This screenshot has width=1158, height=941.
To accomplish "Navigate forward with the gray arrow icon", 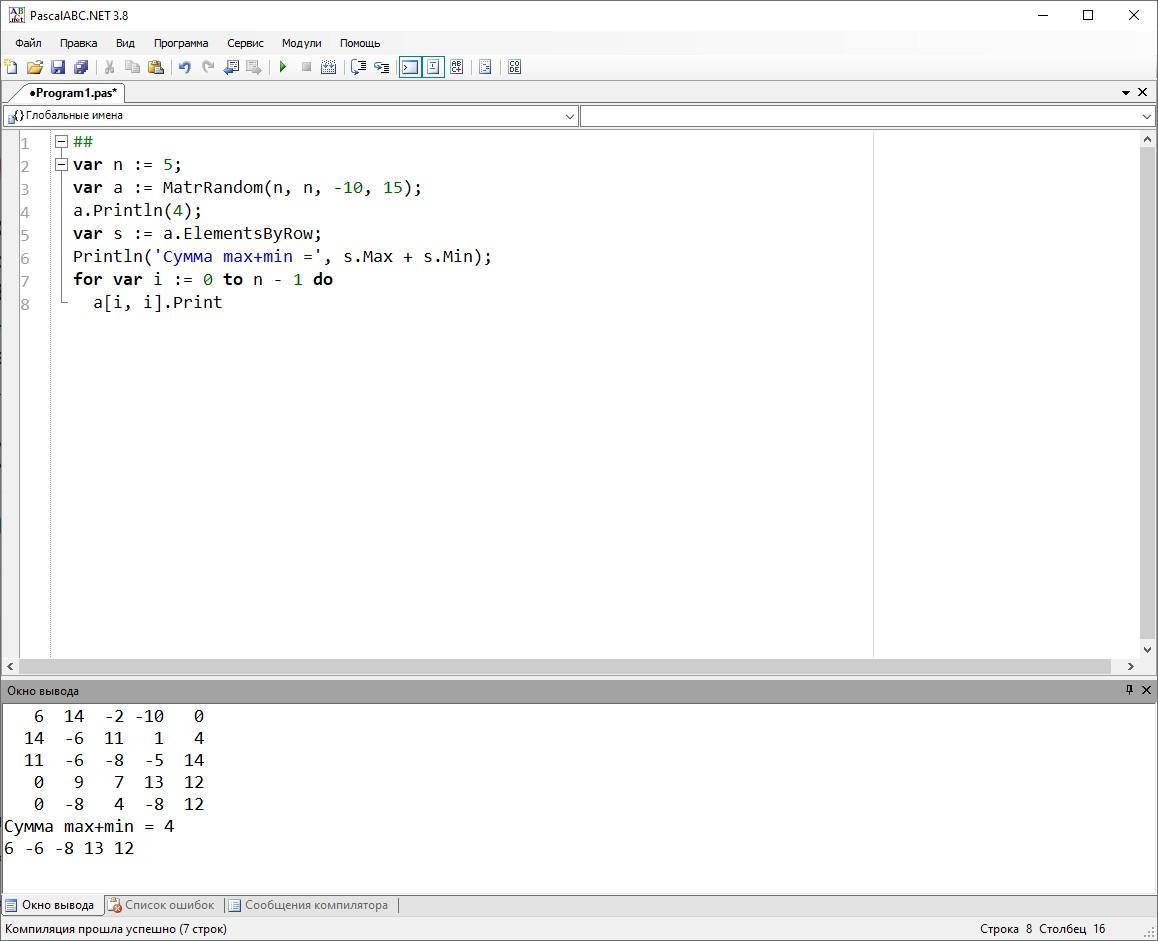I will coord(254,67).
